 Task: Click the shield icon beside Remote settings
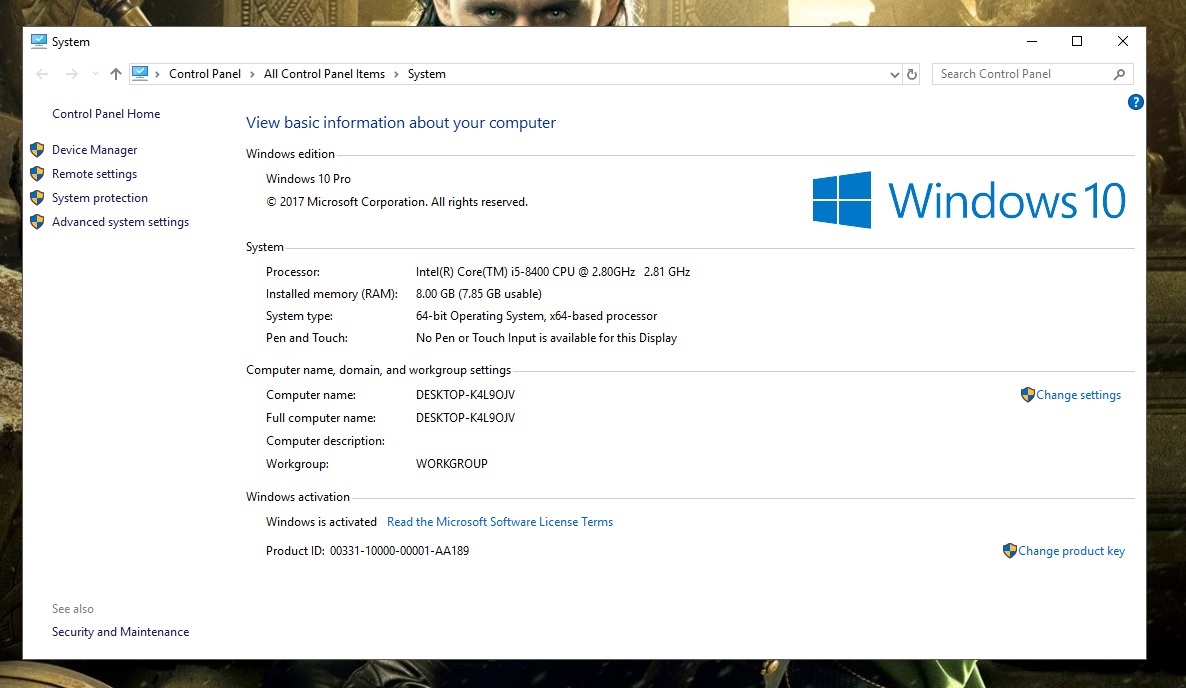[37, 174]
